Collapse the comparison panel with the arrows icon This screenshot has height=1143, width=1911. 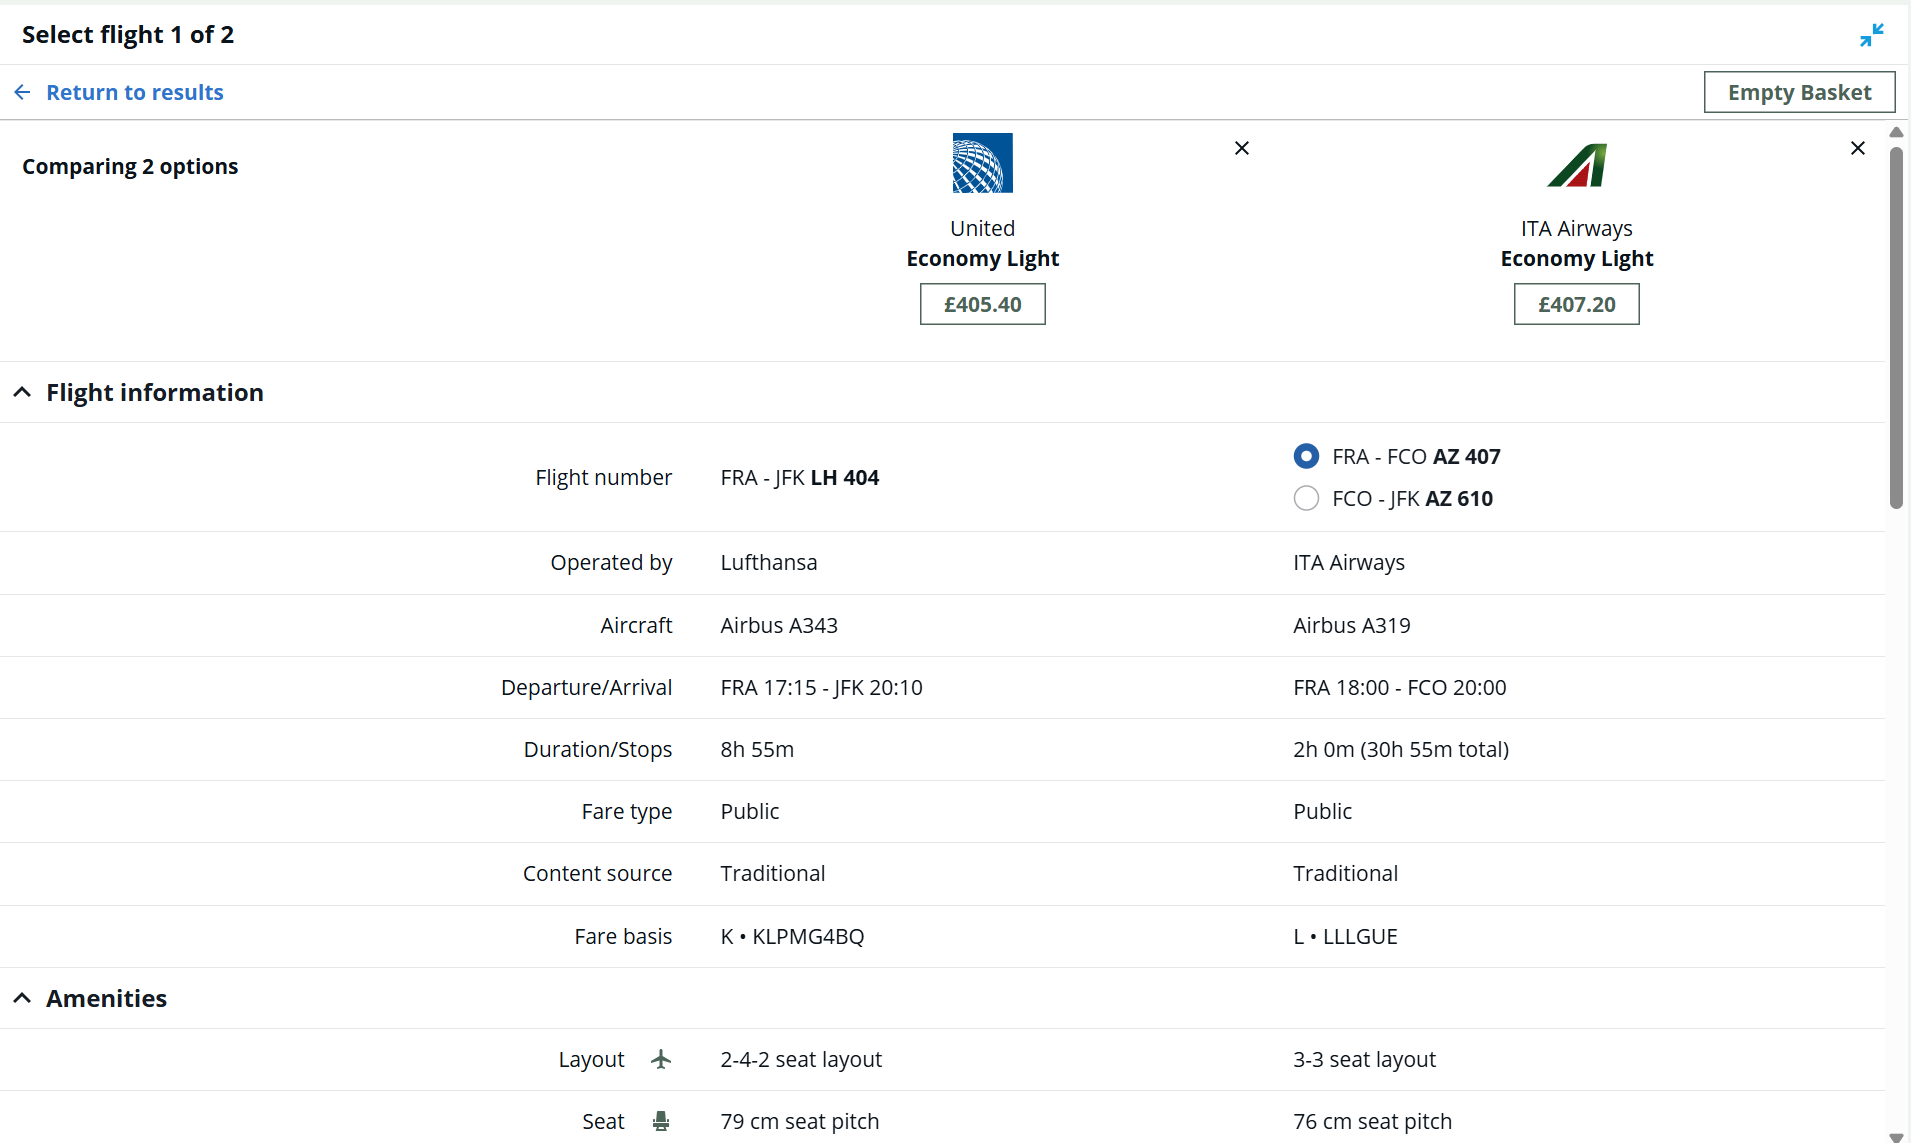tap(1871, 35)
